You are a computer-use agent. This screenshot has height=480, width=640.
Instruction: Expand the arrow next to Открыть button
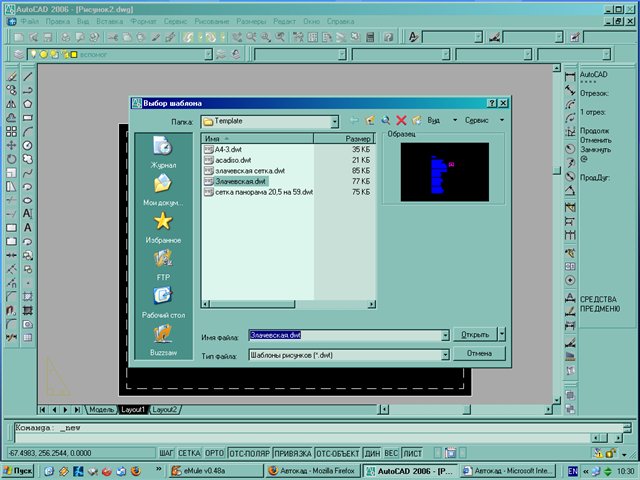click(502, 335)
